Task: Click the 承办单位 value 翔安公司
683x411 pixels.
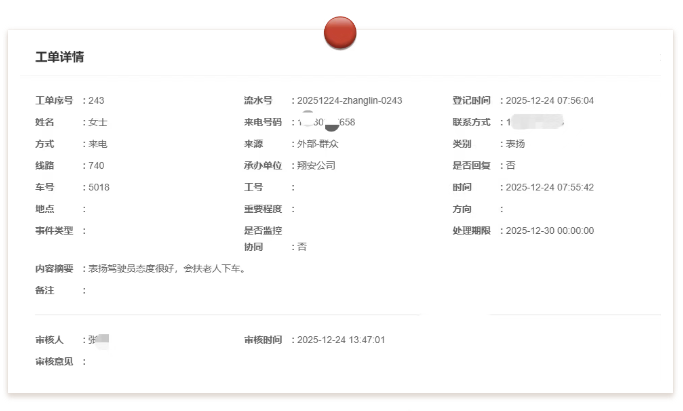Action: [x=316, y=166]
